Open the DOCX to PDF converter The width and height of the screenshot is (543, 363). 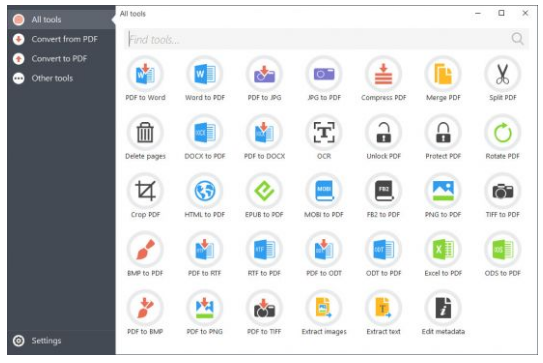(205, 133)
